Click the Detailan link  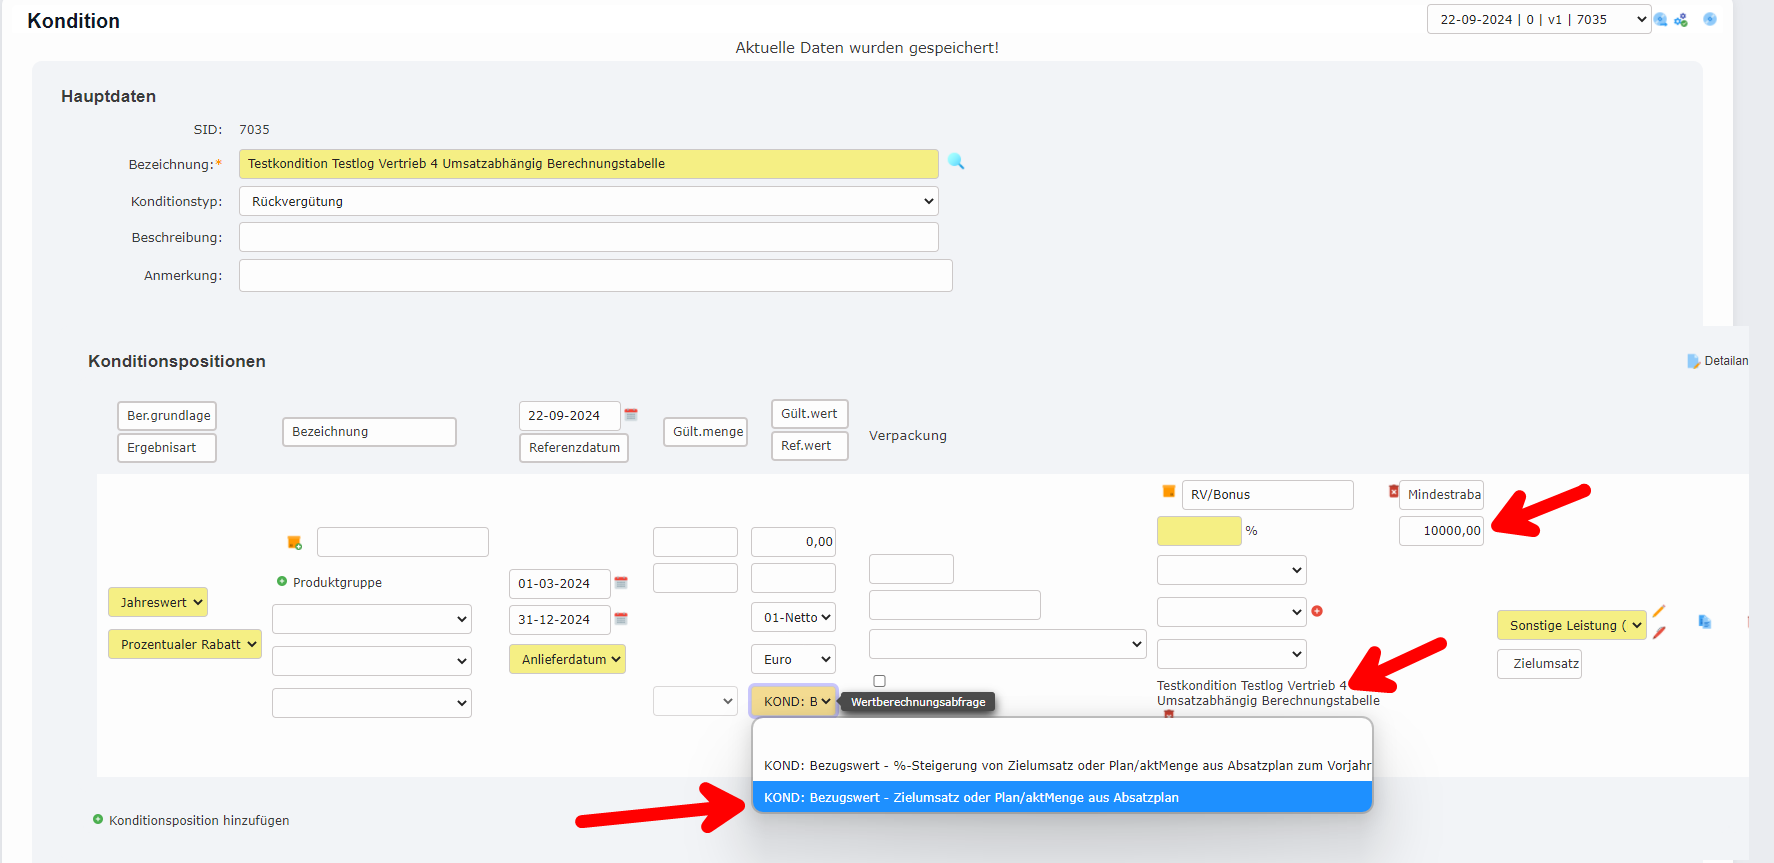pos(1726,361)
